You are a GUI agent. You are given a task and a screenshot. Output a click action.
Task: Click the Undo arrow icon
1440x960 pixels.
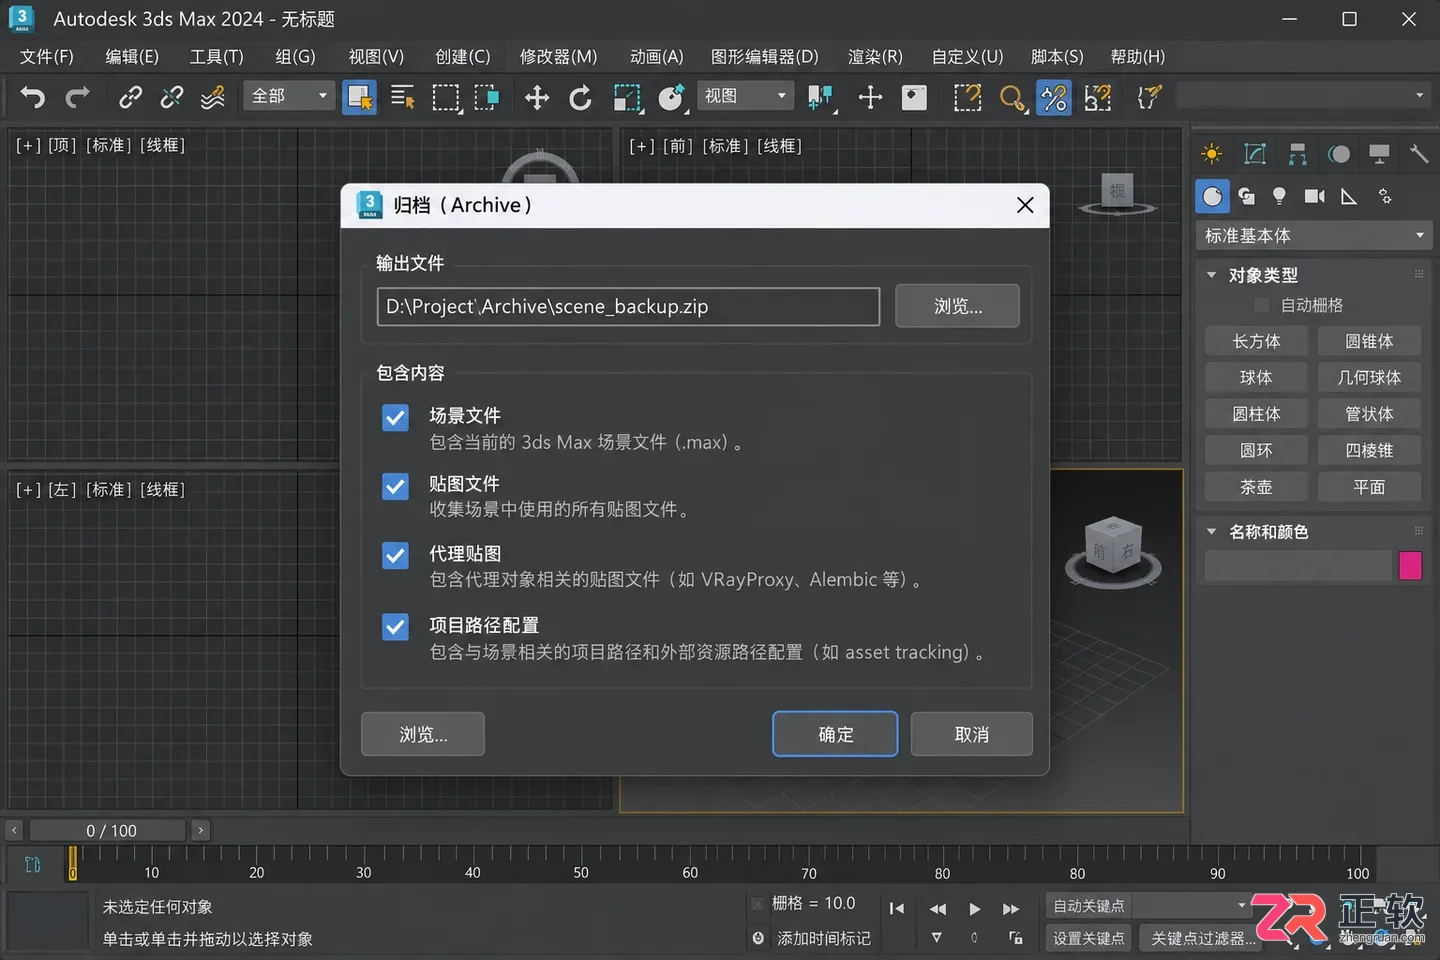pos(33,97)
